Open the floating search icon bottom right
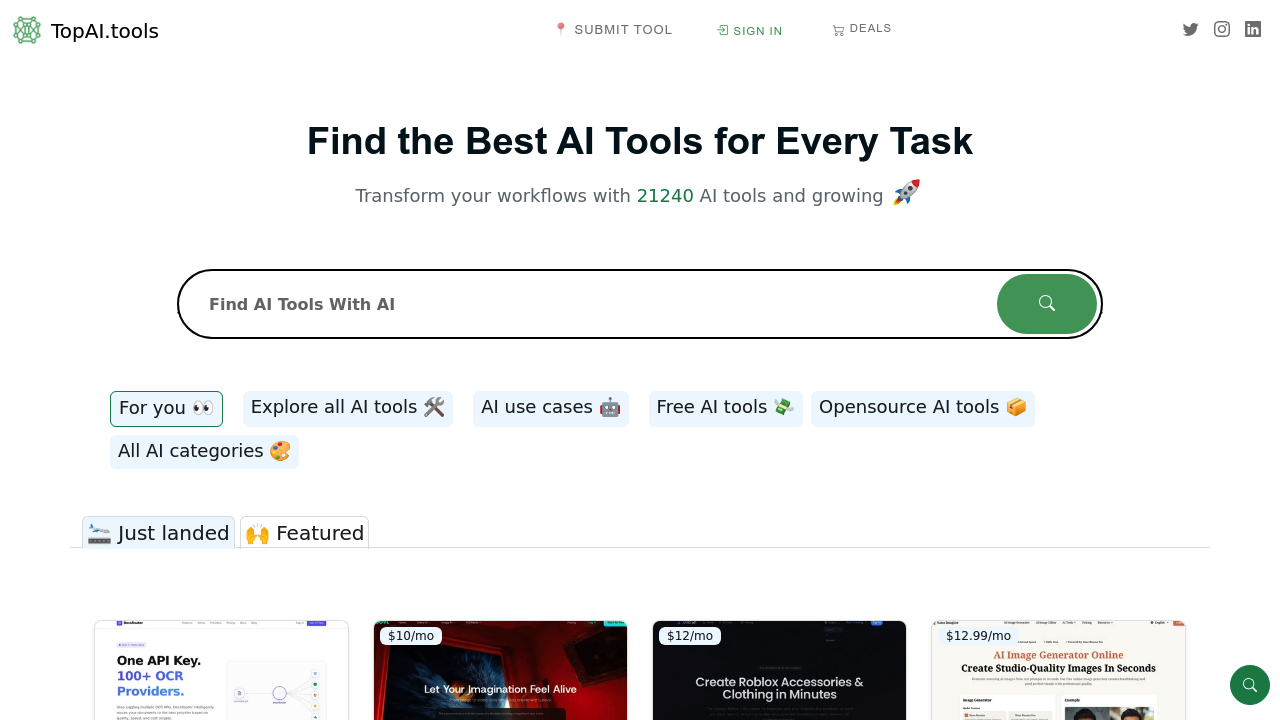Viewport: 1280px width, 720px height. pos(1250,685)
